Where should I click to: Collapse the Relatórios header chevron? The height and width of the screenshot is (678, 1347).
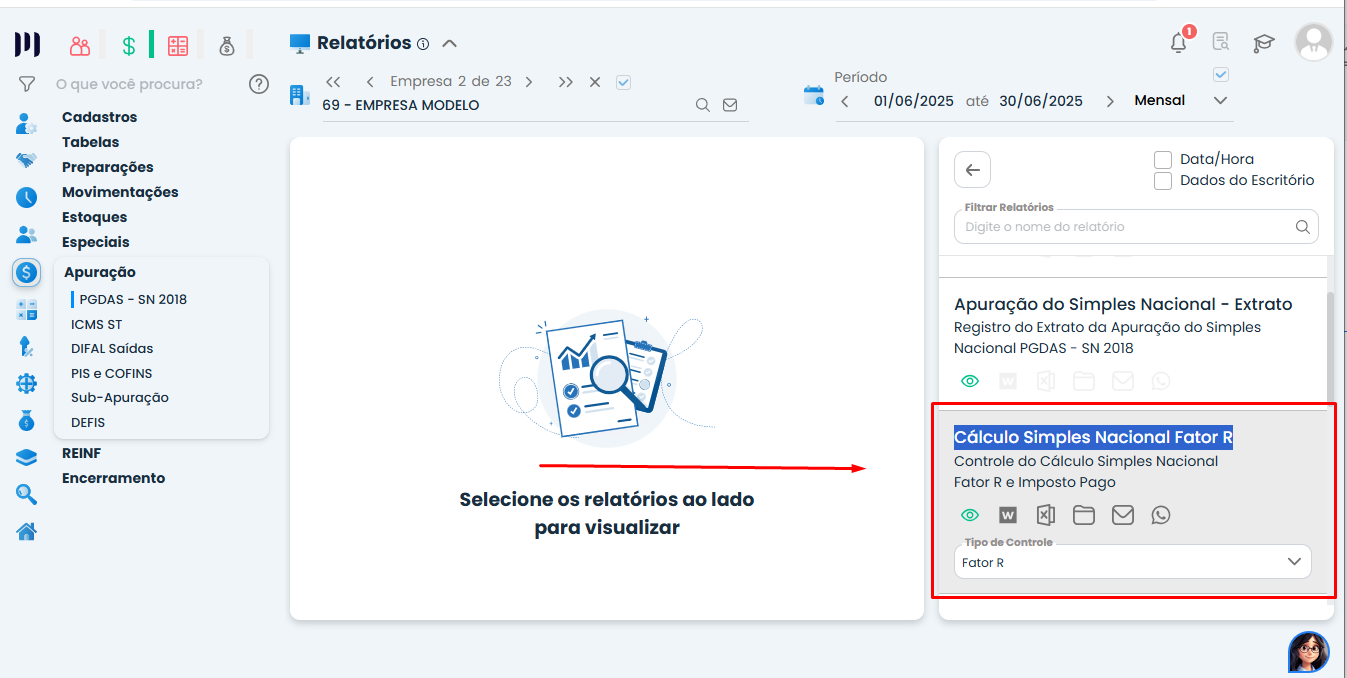click(450, 43)
